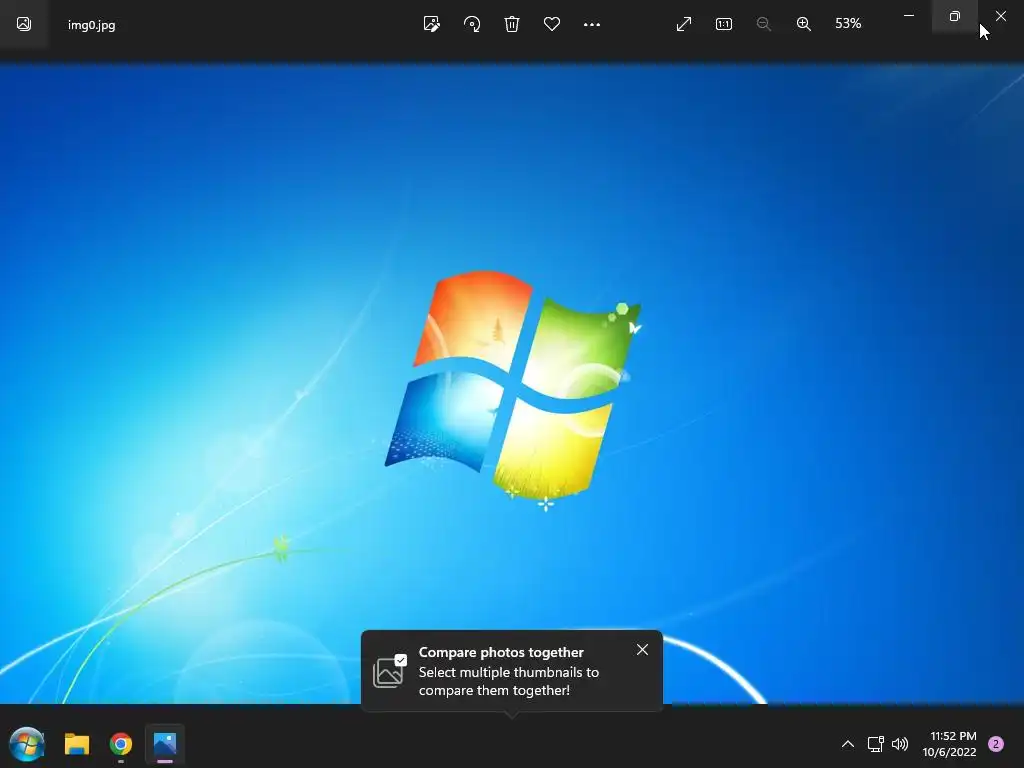The width and height of the screenshot is (1024, 768).
Task: Click the Edit image icon
Action: pyautogui.click(x=431, y=24)
